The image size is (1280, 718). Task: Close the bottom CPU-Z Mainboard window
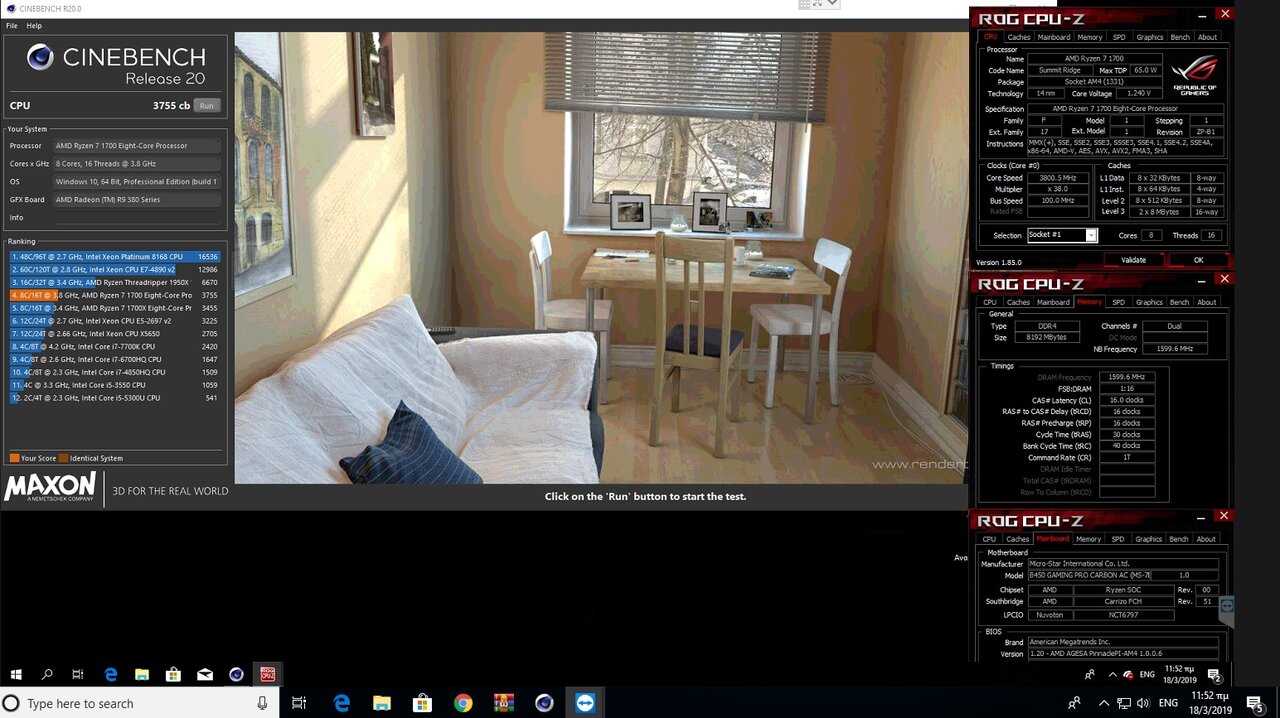point(1224,516)
